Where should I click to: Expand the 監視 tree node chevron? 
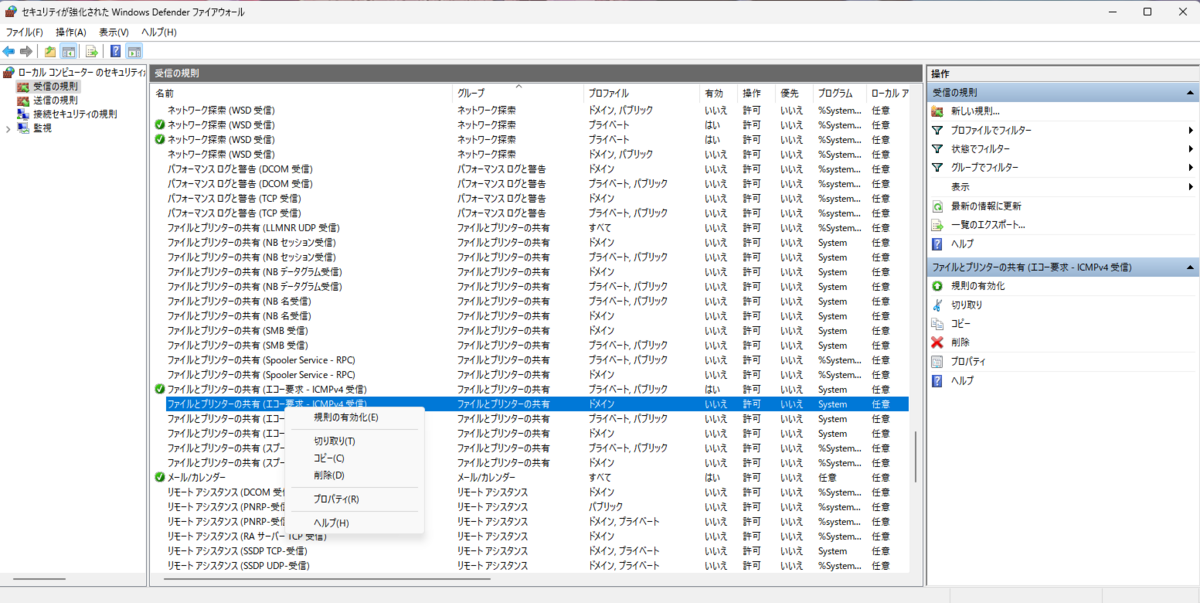(x=9, y=128)
